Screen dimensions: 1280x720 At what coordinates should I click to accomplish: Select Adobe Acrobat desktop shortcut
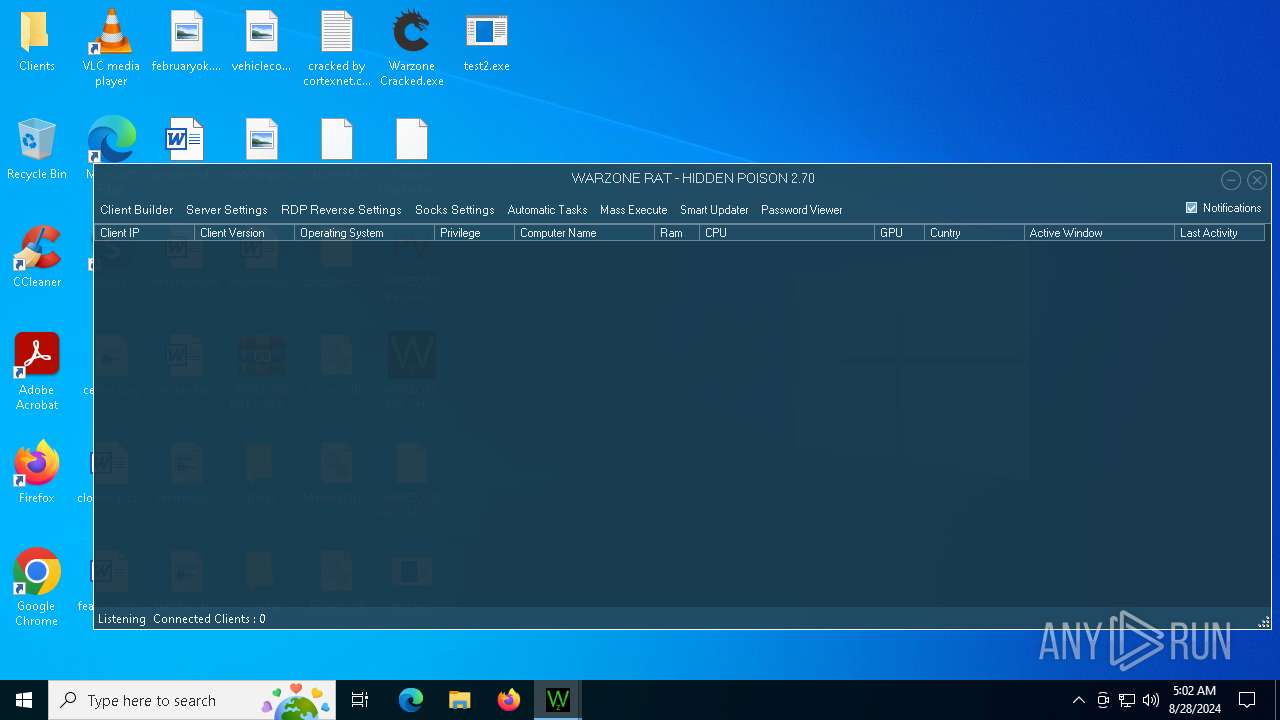click(x=37, y=371)
